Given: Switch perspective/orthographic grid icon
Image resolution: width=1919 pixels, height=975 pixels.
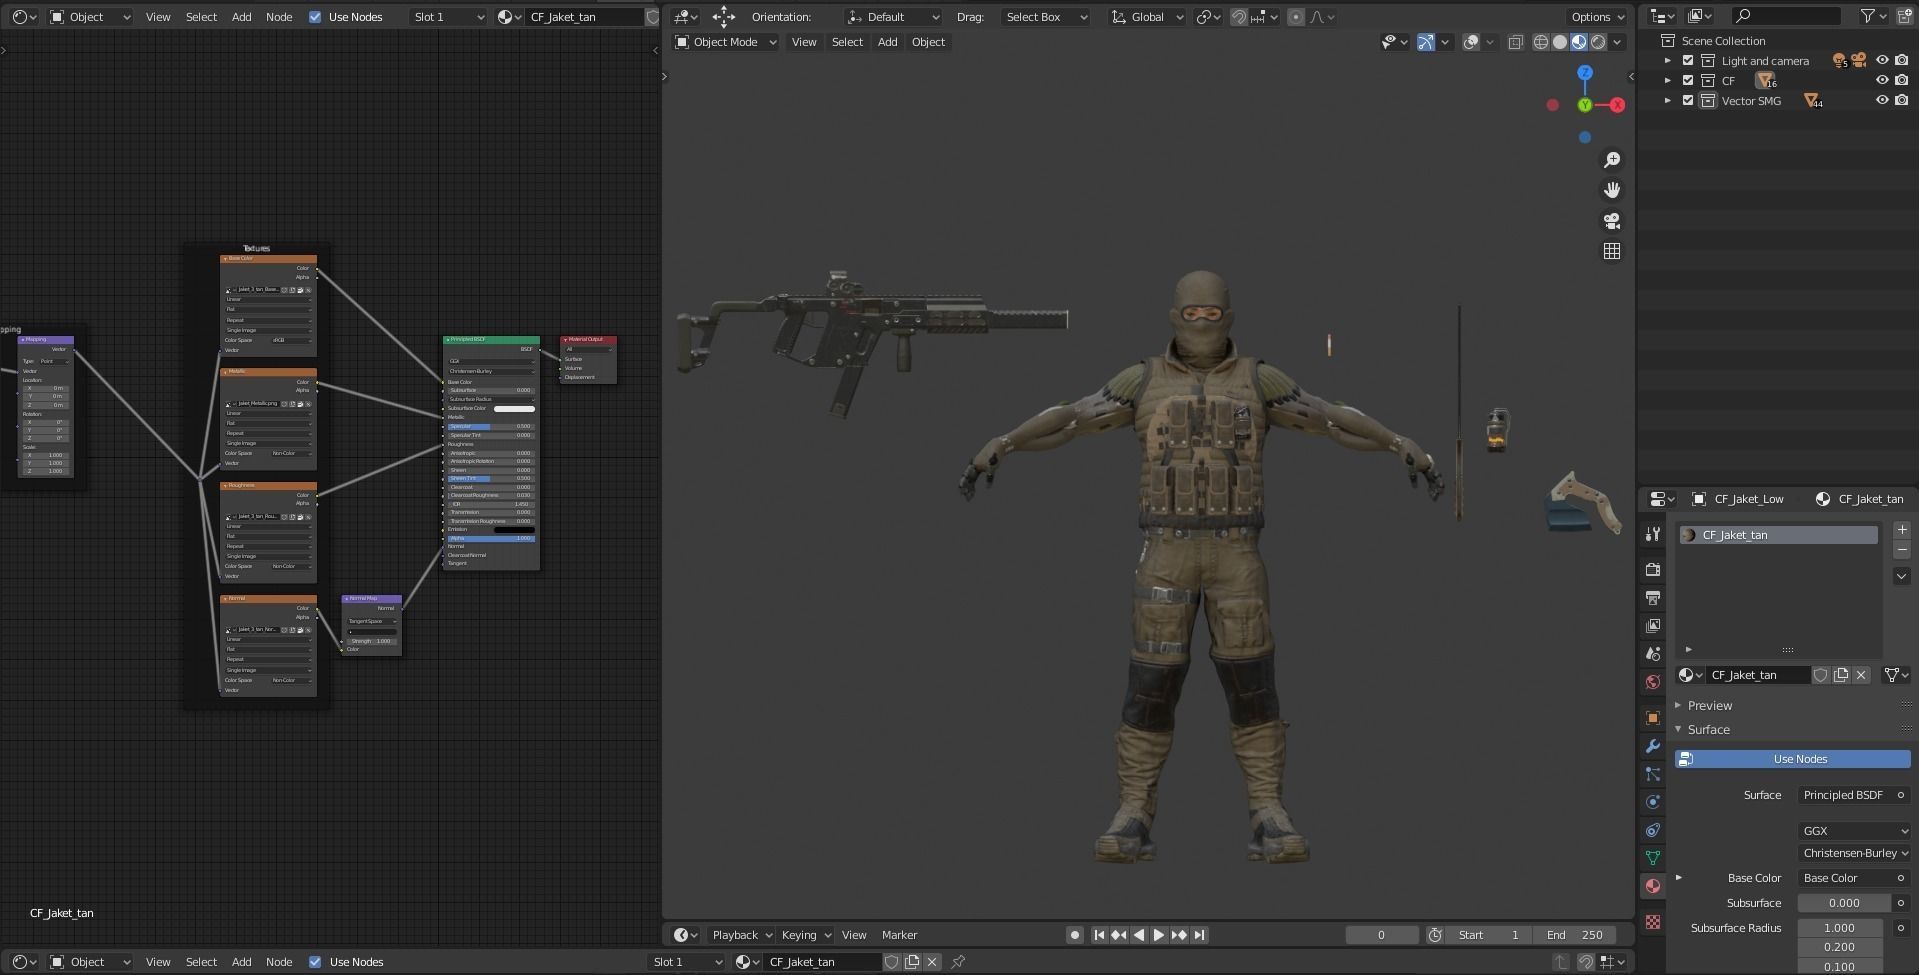Looking at the screenshot, I should pyautogui.click(x=1612, y=251).
